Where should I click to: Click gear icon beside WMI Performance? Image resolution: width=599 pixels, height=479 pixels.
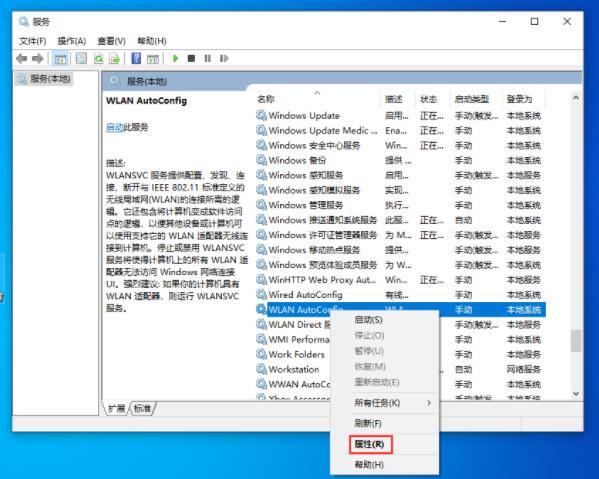(261, 339)
